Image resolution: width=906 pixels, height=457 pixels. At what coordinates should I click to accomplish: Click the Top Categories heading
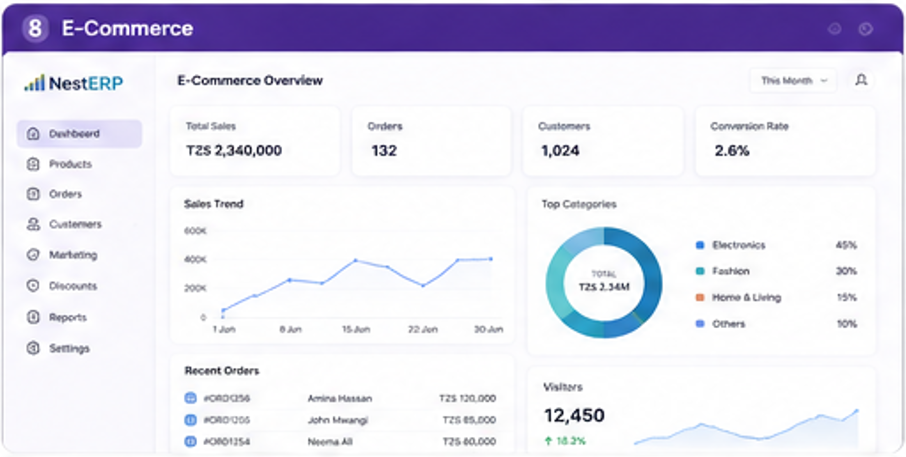(579, 204)
